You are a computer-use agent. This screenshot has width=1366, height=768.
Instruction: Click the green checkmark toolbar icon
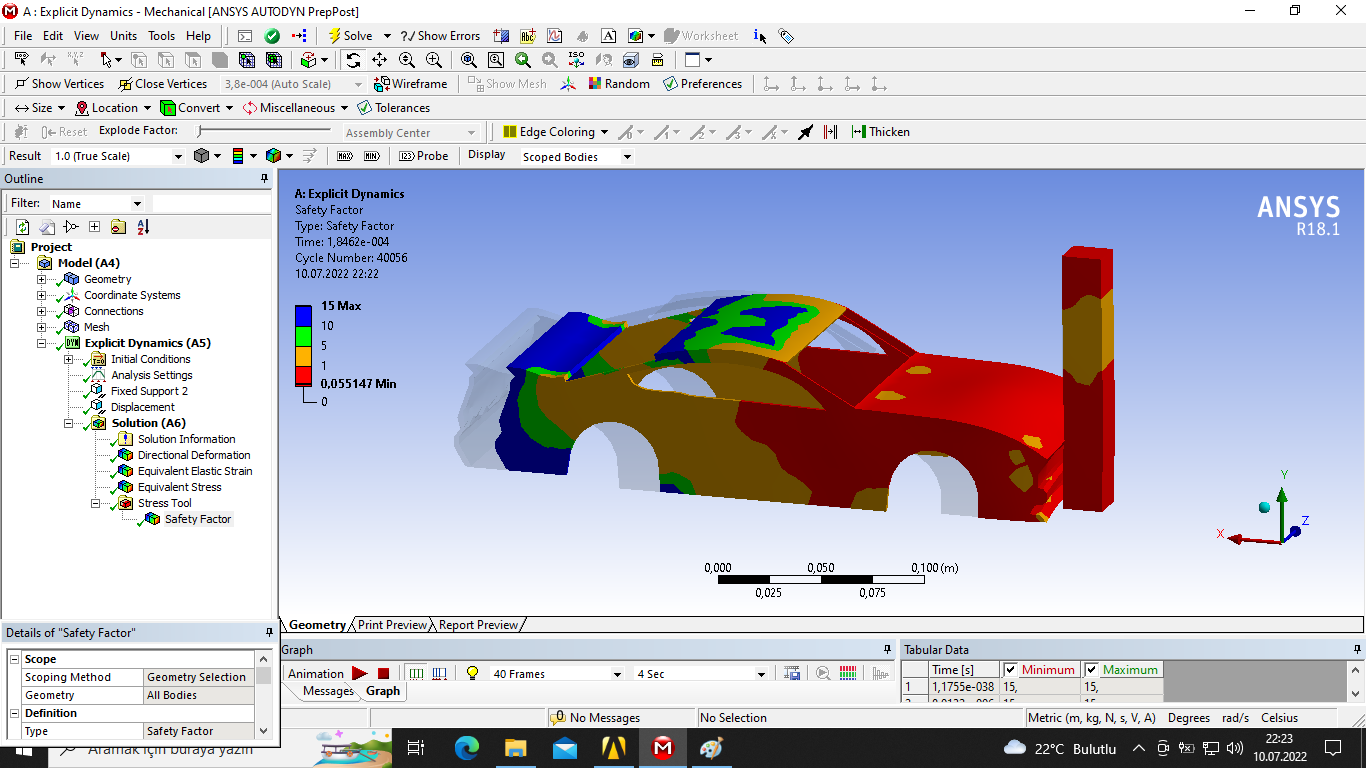pyautogui.click(x=271, y=35)
